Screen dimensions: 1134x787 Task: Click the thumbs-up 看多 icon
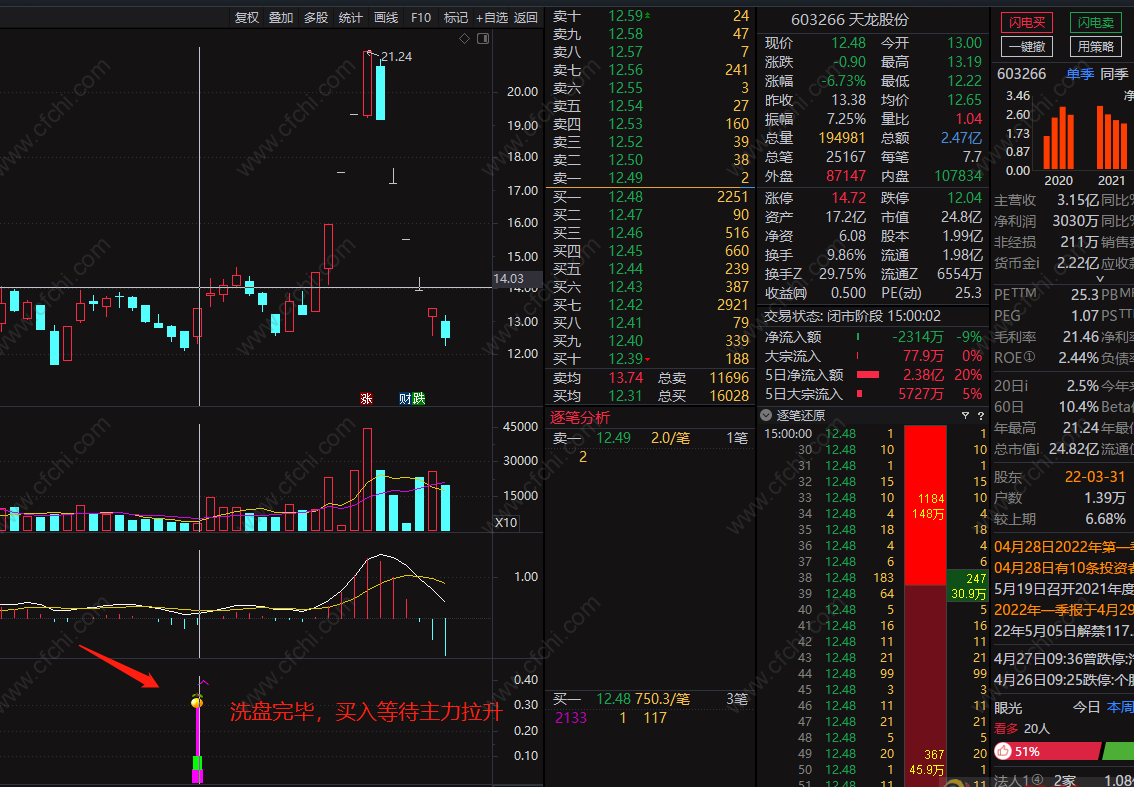pyautogui.click(x=1003, y=752)
